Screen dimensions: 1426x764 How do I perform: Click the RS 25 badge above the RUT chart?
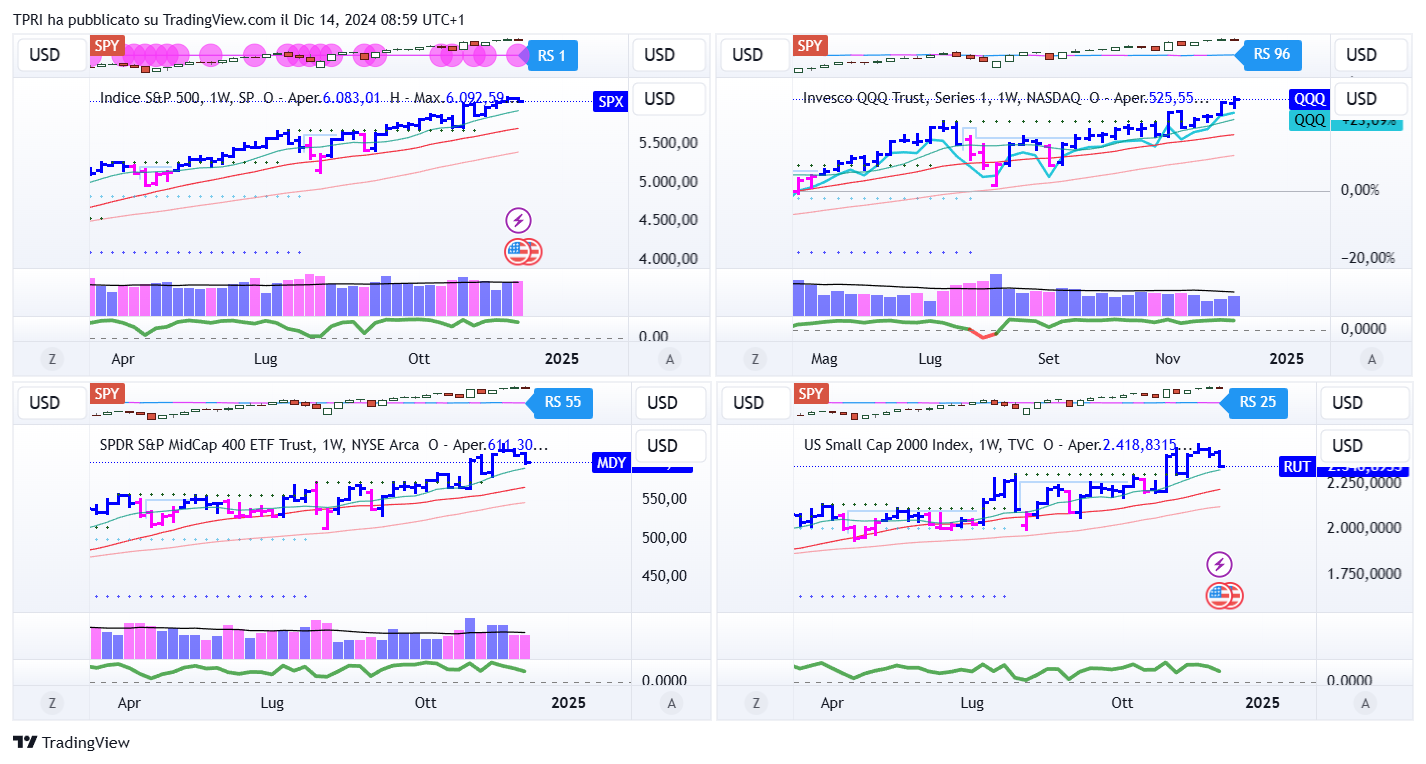1256,402
